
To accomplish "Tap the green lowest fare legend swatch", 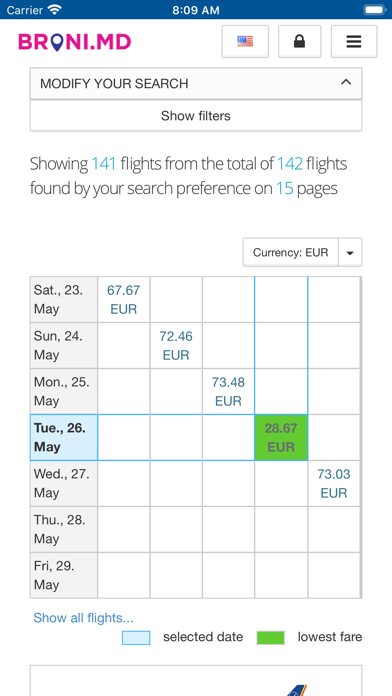I will coord(270,638).
